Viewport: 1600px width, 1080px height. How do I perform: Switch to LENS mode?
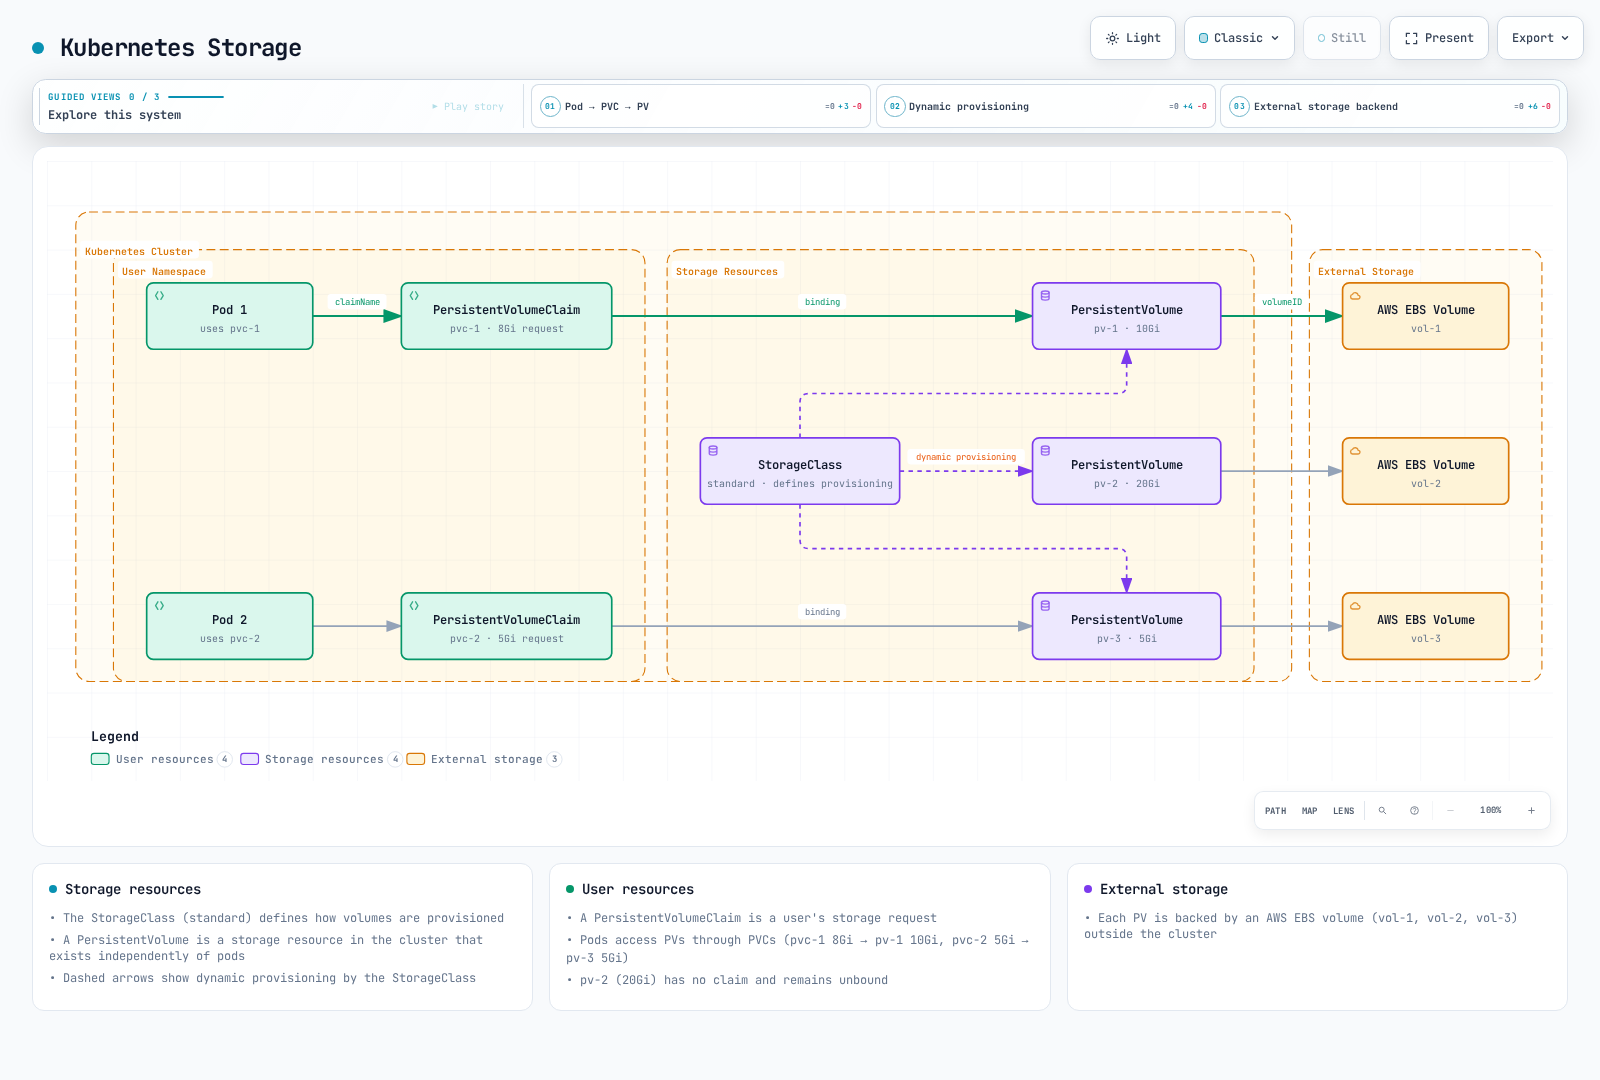1343,811
